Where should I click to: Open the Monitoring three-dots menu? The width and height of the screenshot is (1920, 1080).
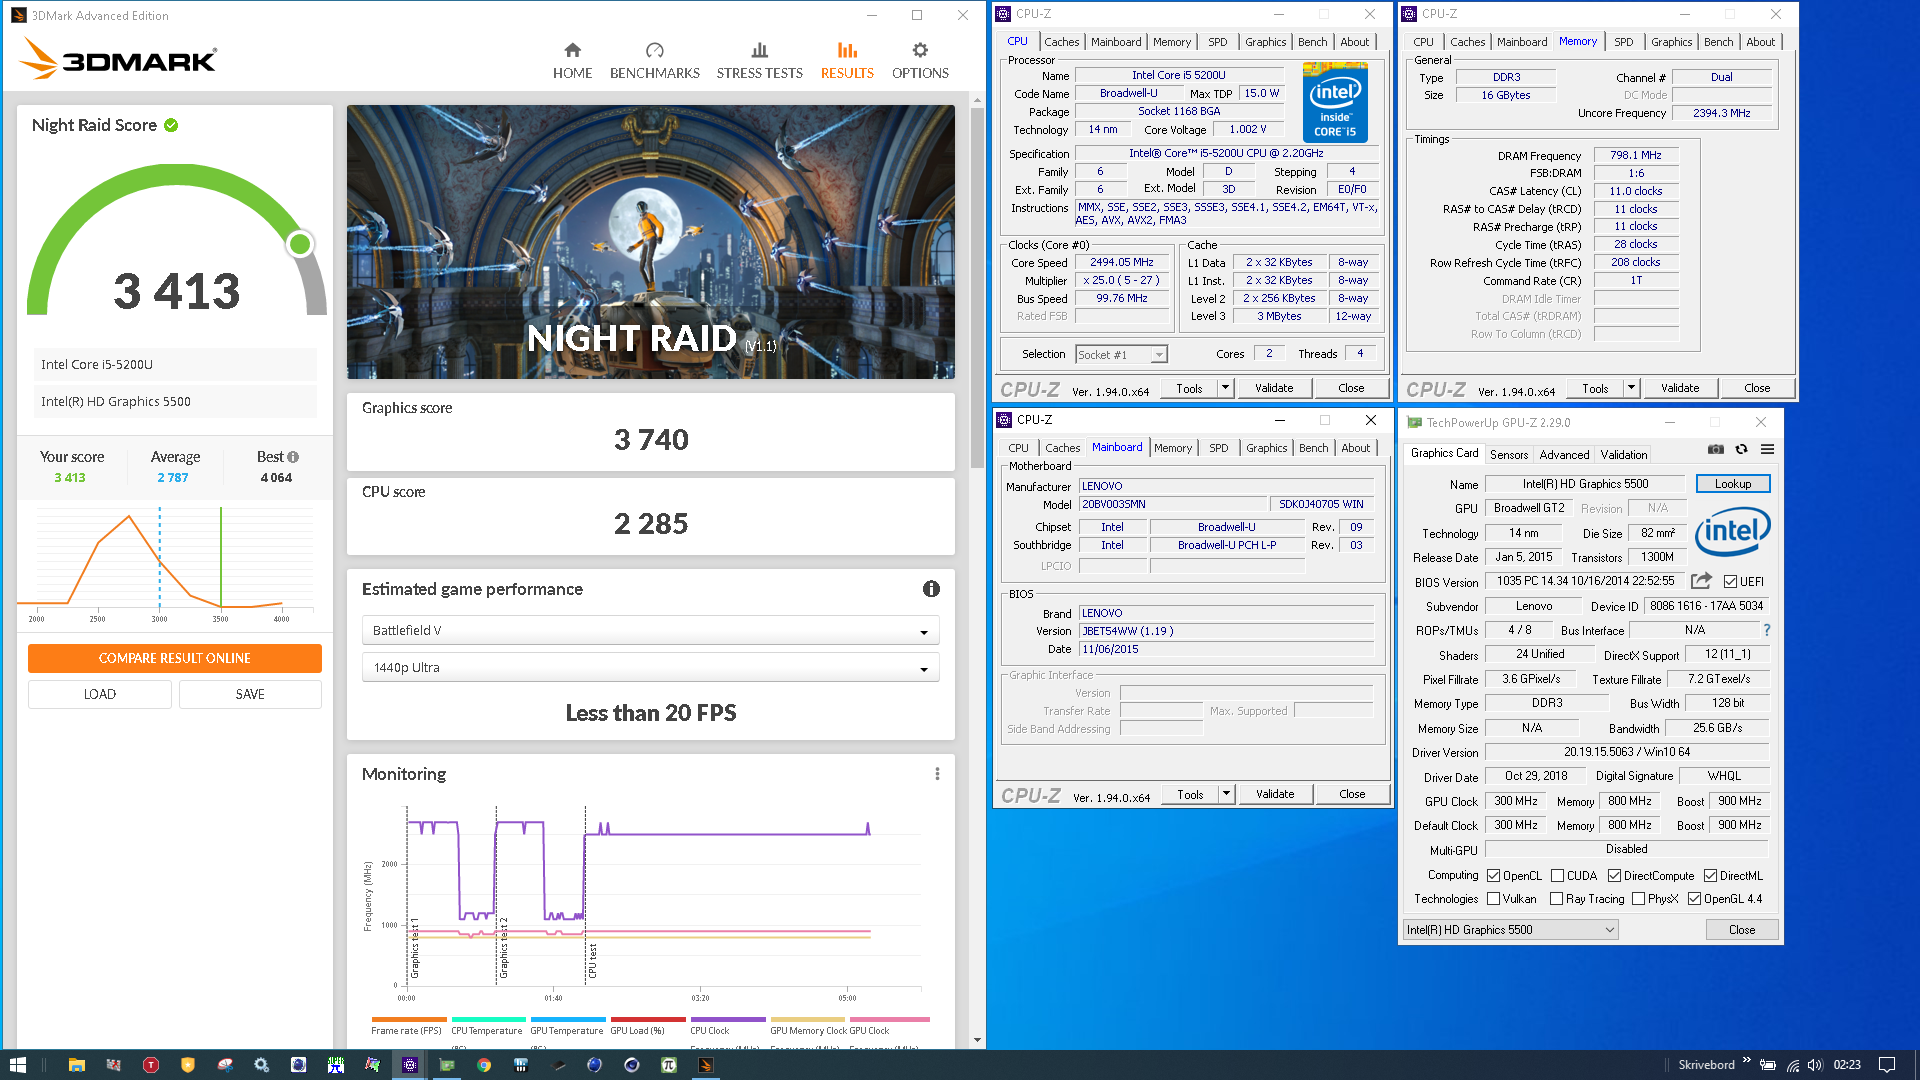tap(937, 774)
